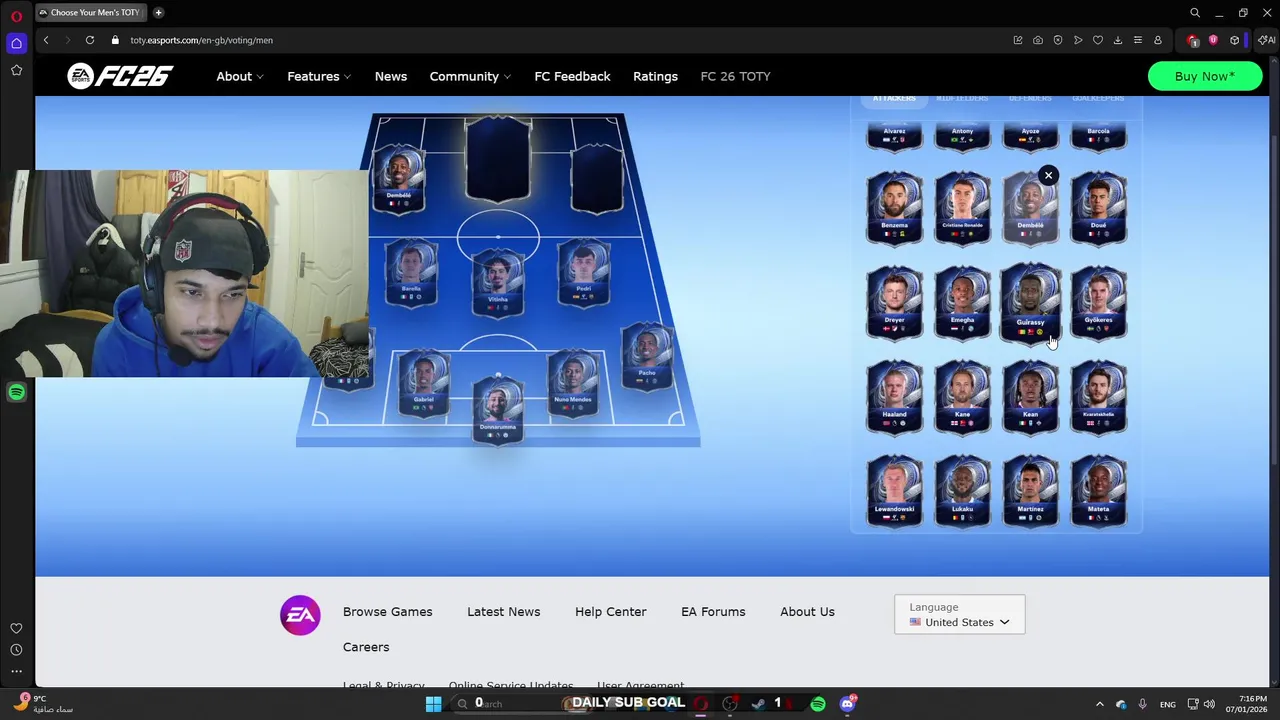Select the Gyökeres player card

click(x=1098, y=302)
